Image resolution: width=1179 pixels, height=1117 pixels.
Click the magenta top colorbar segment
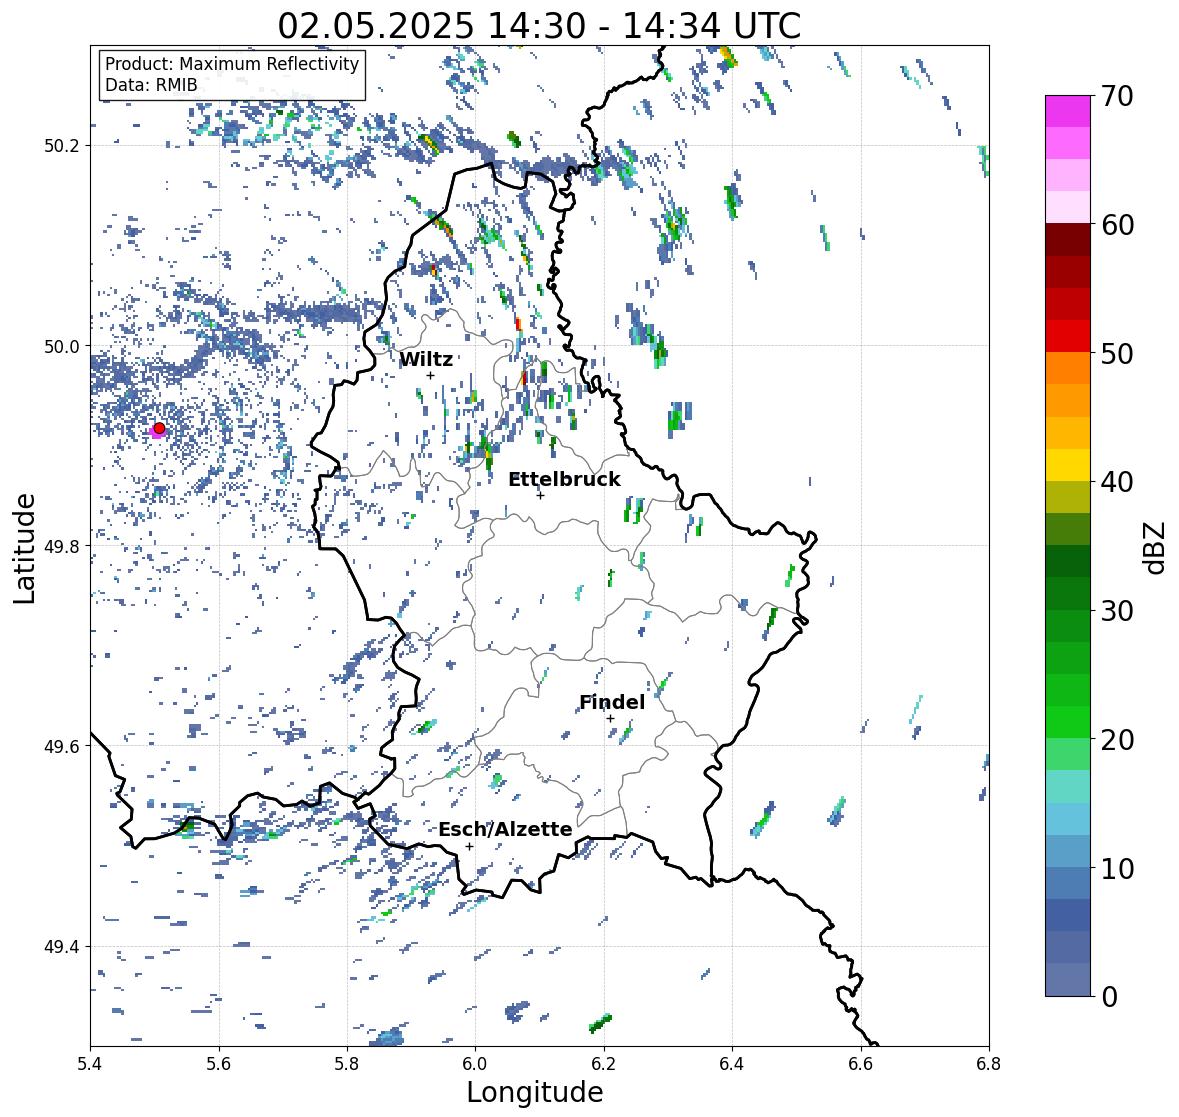[x=1068, y=111]
